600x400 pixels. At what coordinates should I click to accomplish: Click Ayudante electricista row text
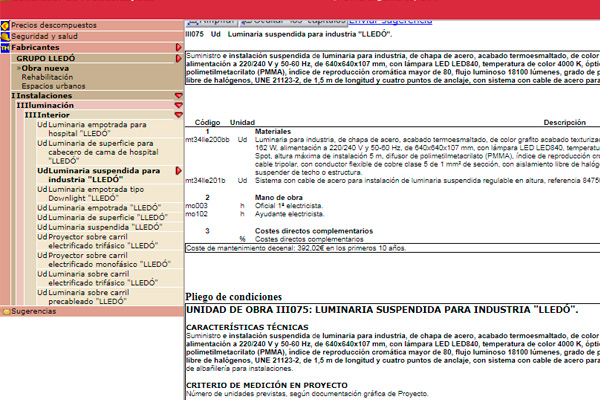pos(290,214)
